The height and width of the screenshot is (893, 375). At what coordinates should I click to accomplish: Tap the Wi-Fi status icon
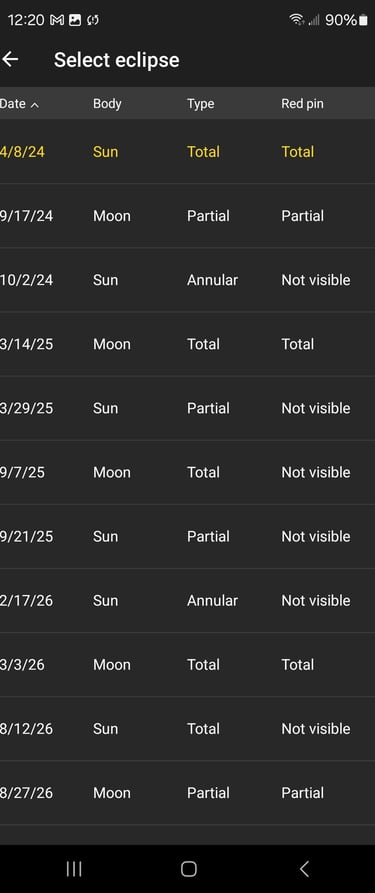296,21
